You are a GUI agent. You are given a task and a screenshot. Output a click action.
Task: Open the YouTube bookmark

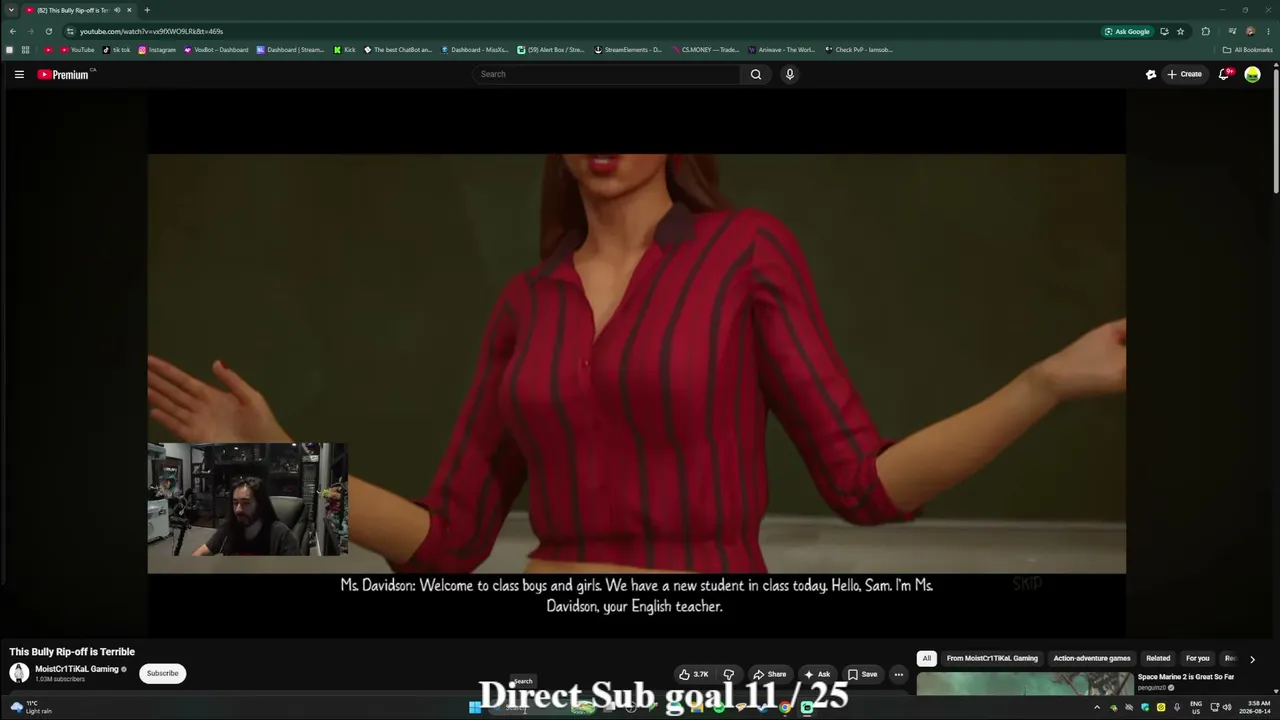pyautogui.click(x=77, y=50)
